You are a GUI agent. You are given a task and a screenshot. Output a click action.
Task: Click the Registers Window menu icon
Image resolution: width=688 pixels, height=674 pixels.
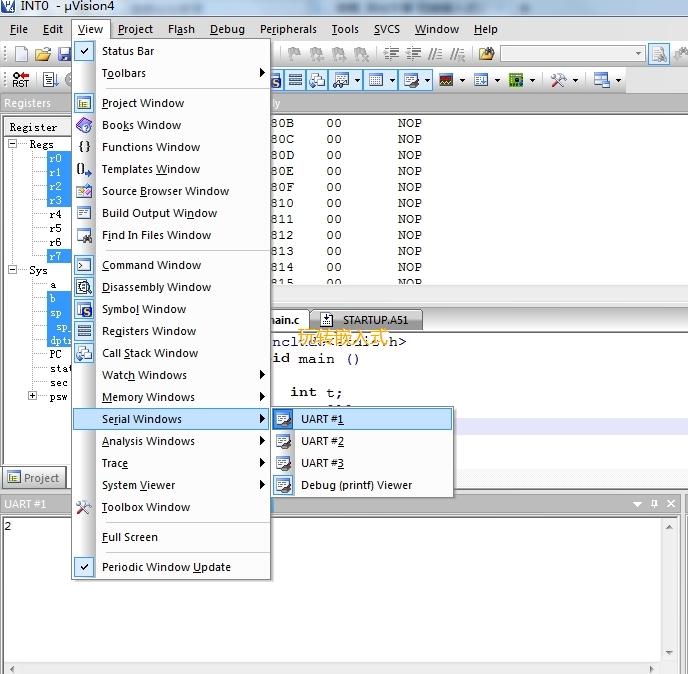[84, 331]
